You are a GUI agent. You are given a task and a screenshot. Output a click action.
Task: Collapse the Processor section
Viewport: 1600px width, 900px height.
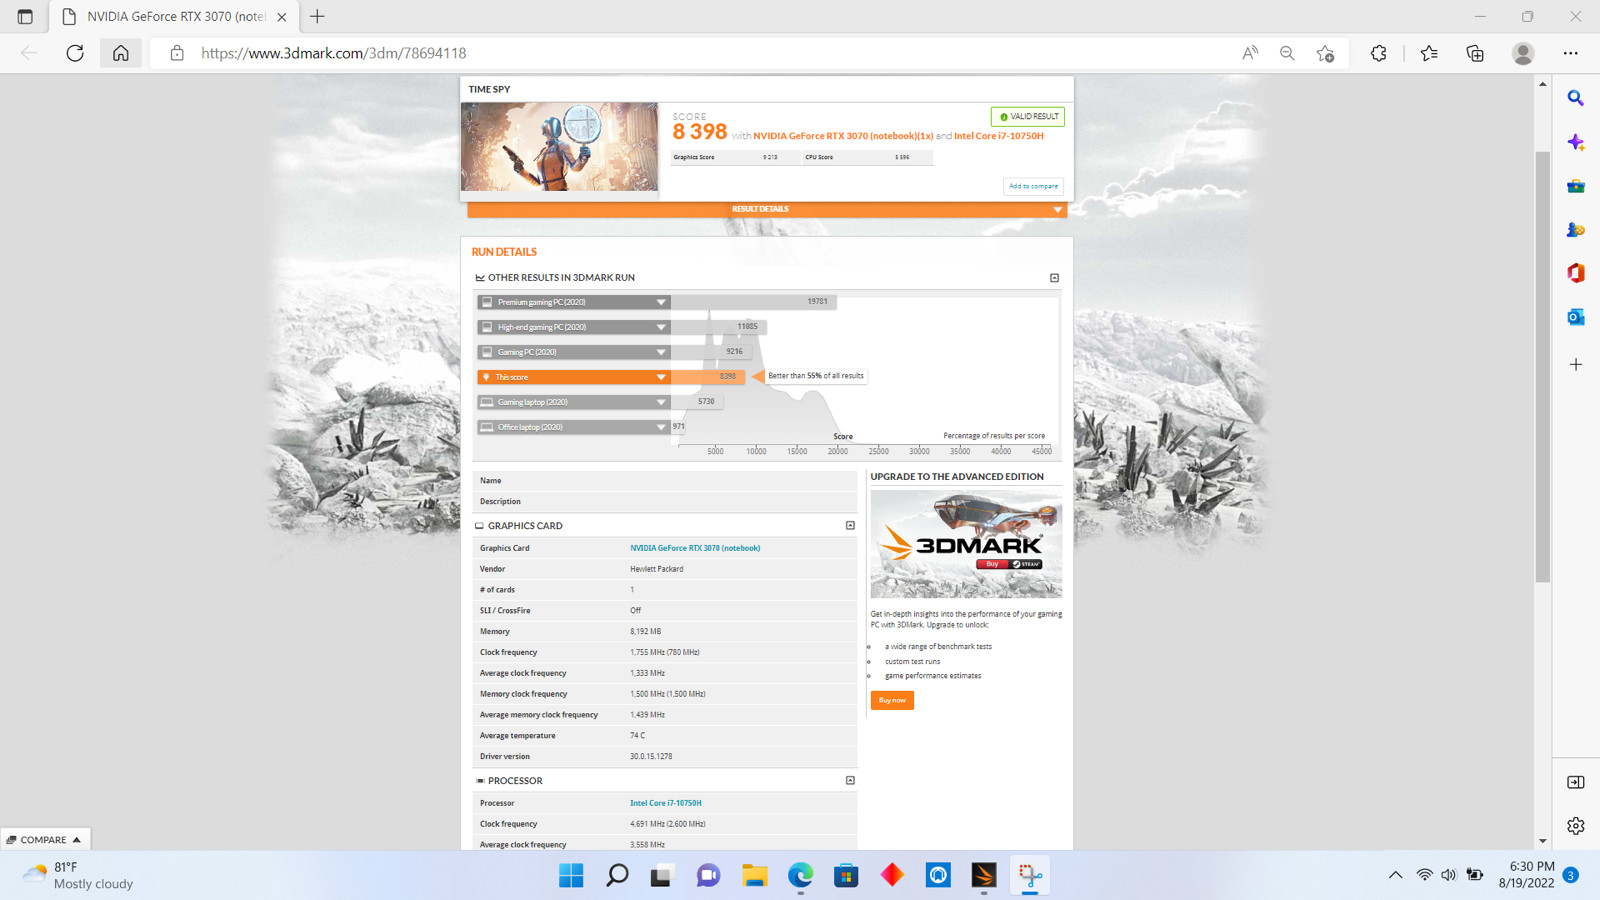click(850, 780)
